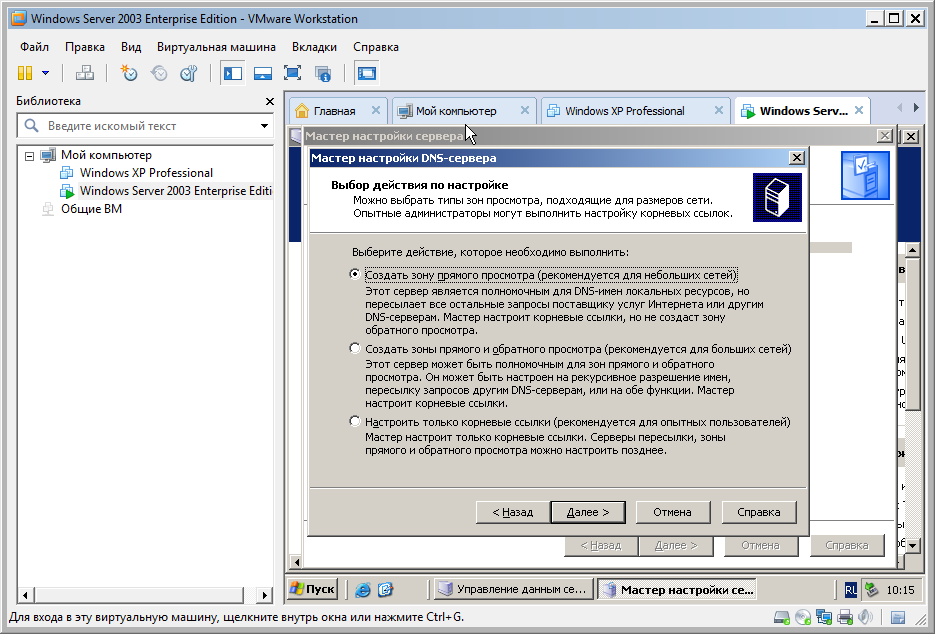
Task: Click the DNS server icon in wizard header
Action: pyautogui.click(x=777, y=197)
